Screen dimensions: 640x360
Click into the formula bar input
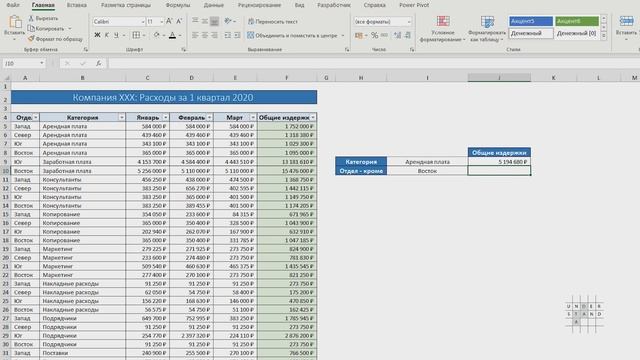tap(373, 63)
